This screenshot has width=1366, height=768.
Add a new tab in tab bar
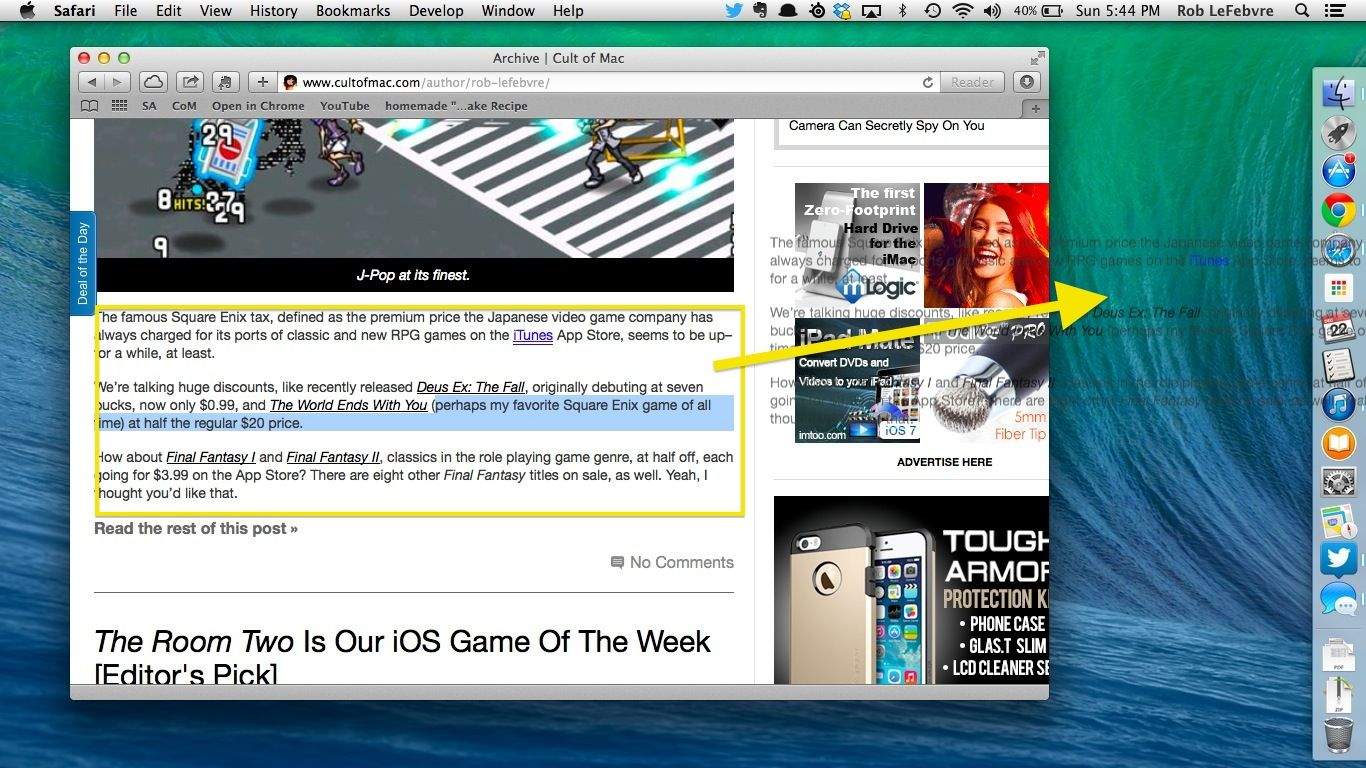tap(1035, 107)
